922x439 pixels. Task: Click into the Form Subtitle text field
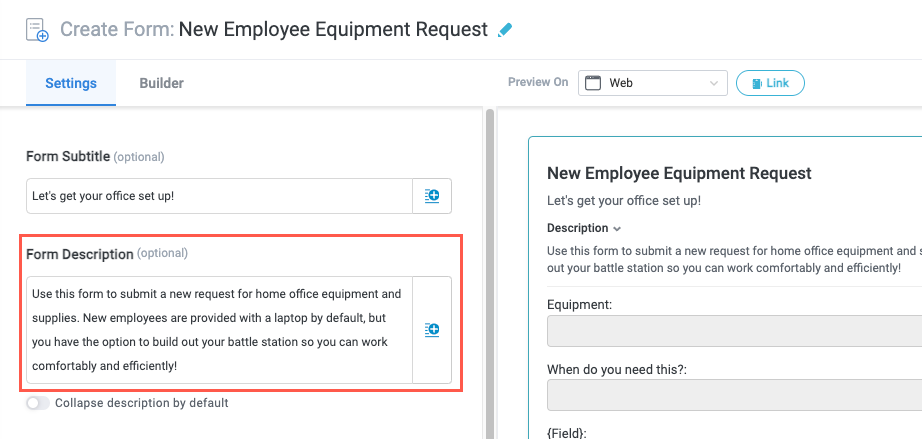(219, 196)
